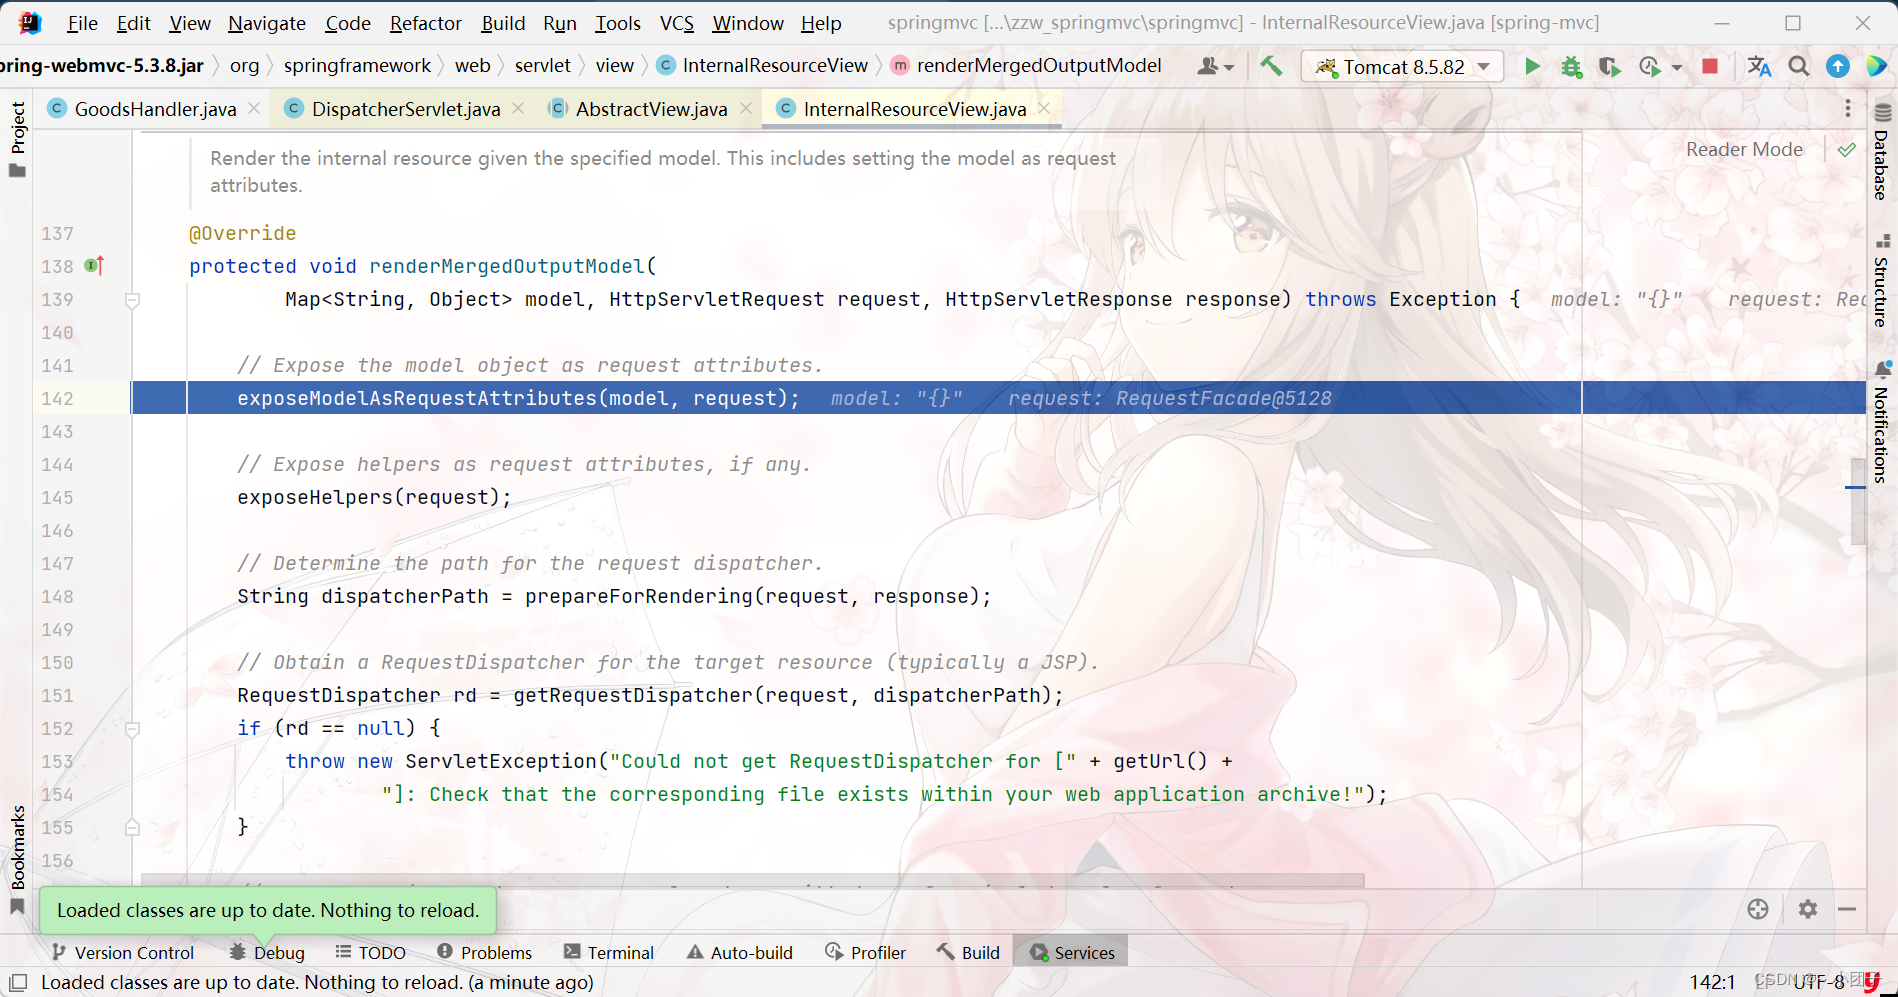Open the Auto-build tool window
Screen dimensions: 1898x997
740,952
